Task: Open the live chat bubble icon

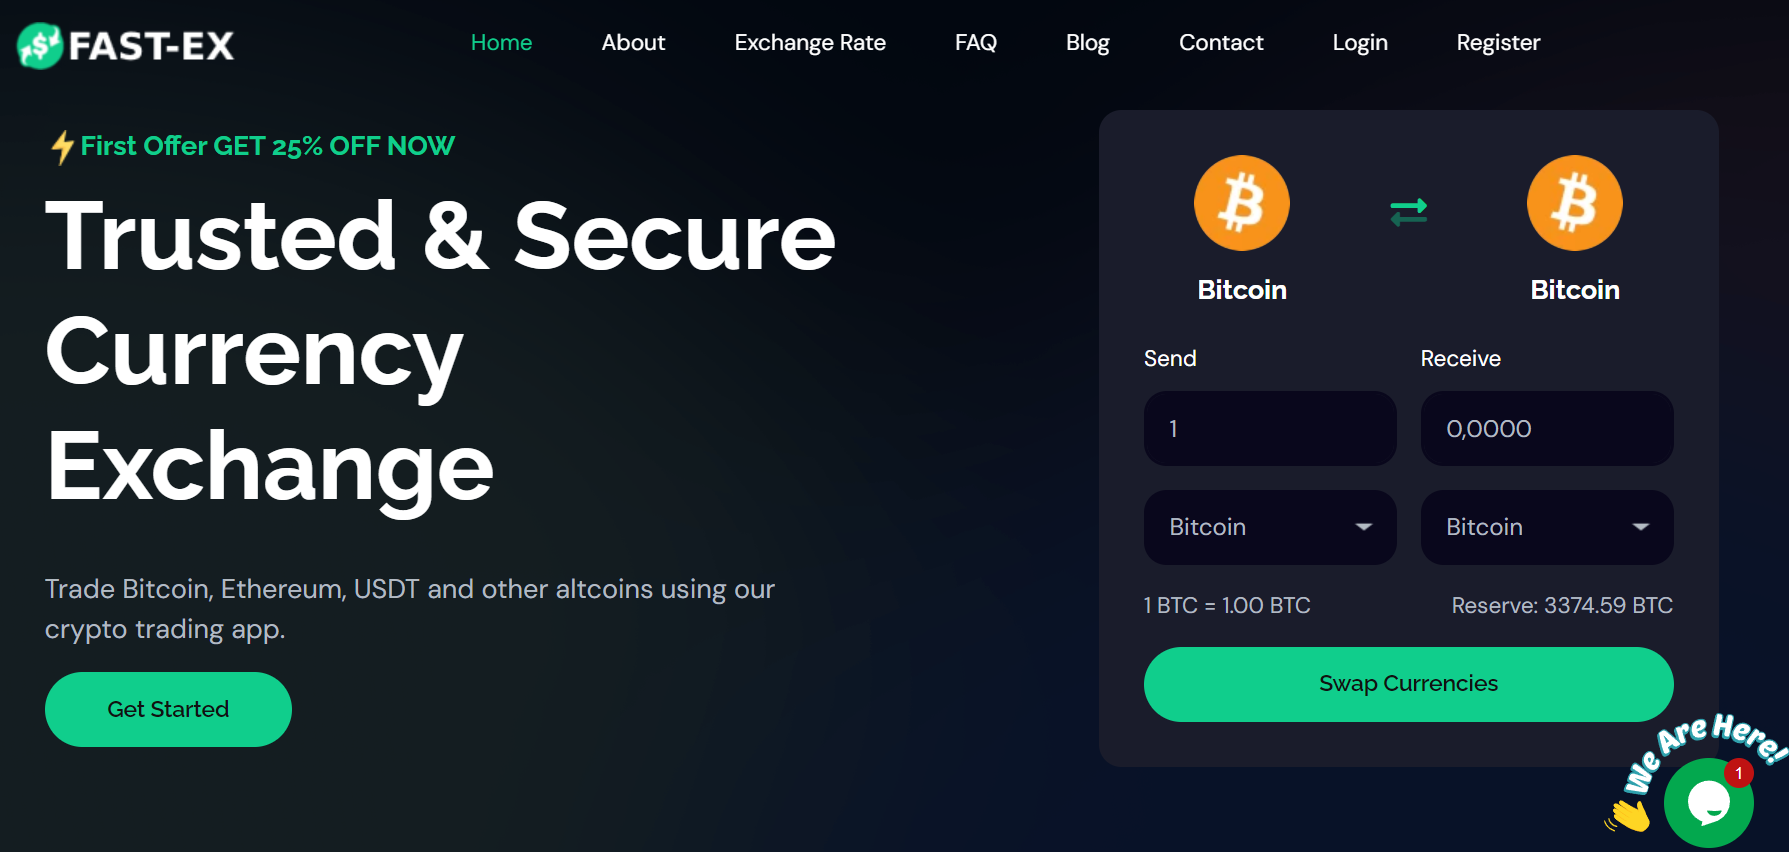Action: (x=1709, y=802)
